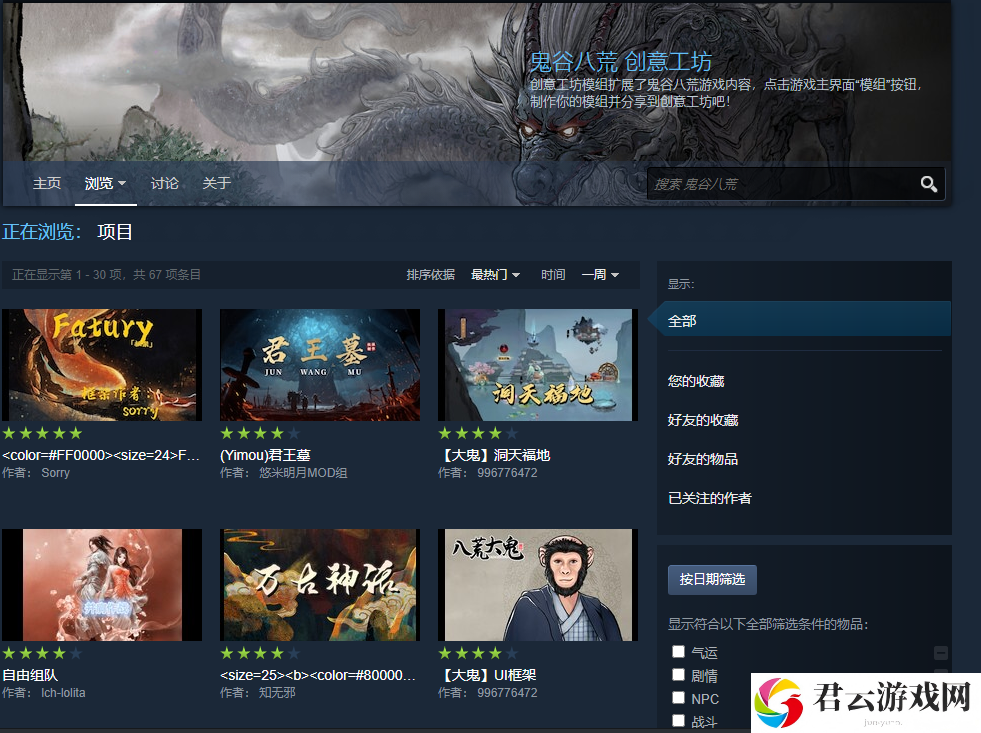Image resolution: width=981 pixels, height=733 pixels.
Task: Click the 时间 label
Action: pos(553,275)
